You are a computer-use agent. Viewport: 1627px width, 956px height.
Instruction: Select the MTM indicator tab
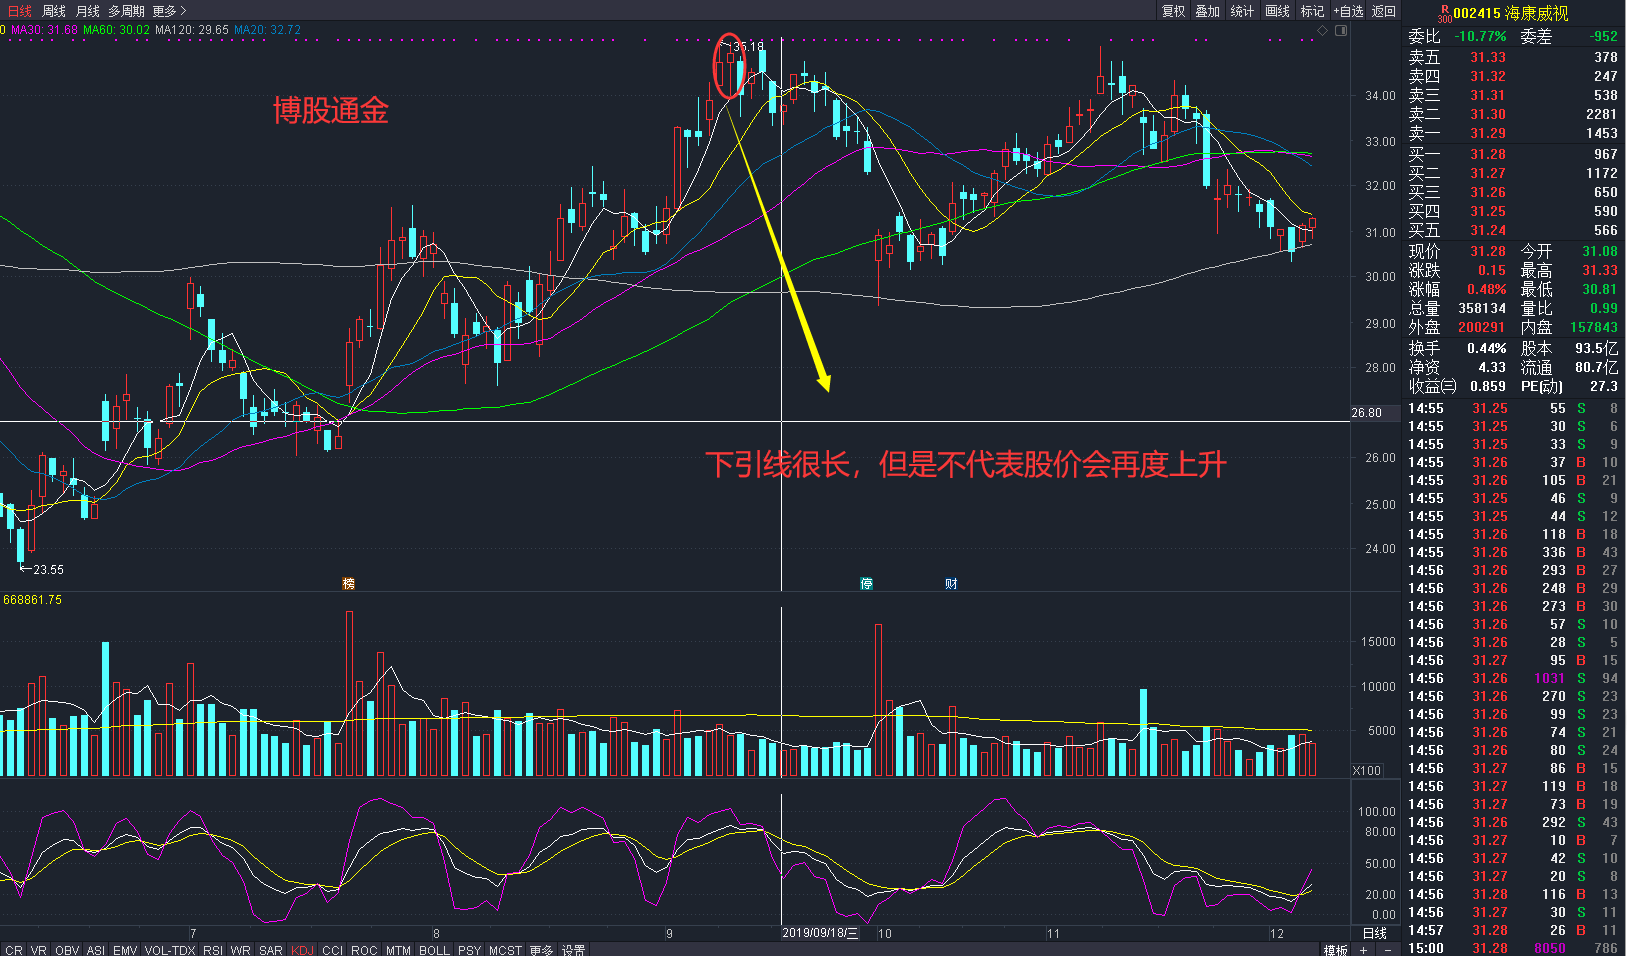(398, 950)
